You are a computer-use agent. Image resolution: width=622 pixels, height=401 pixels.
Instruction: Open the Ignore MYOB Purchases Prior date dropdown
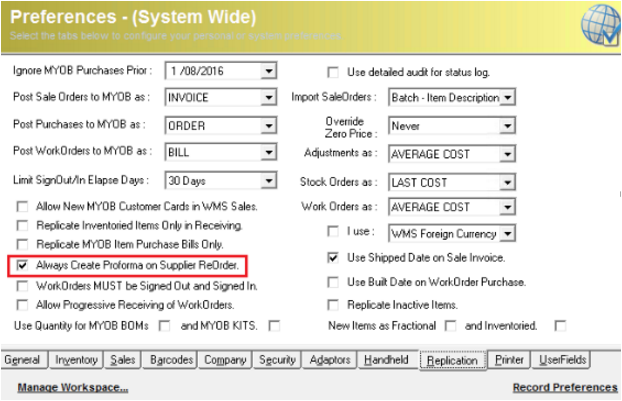point(269,71)
